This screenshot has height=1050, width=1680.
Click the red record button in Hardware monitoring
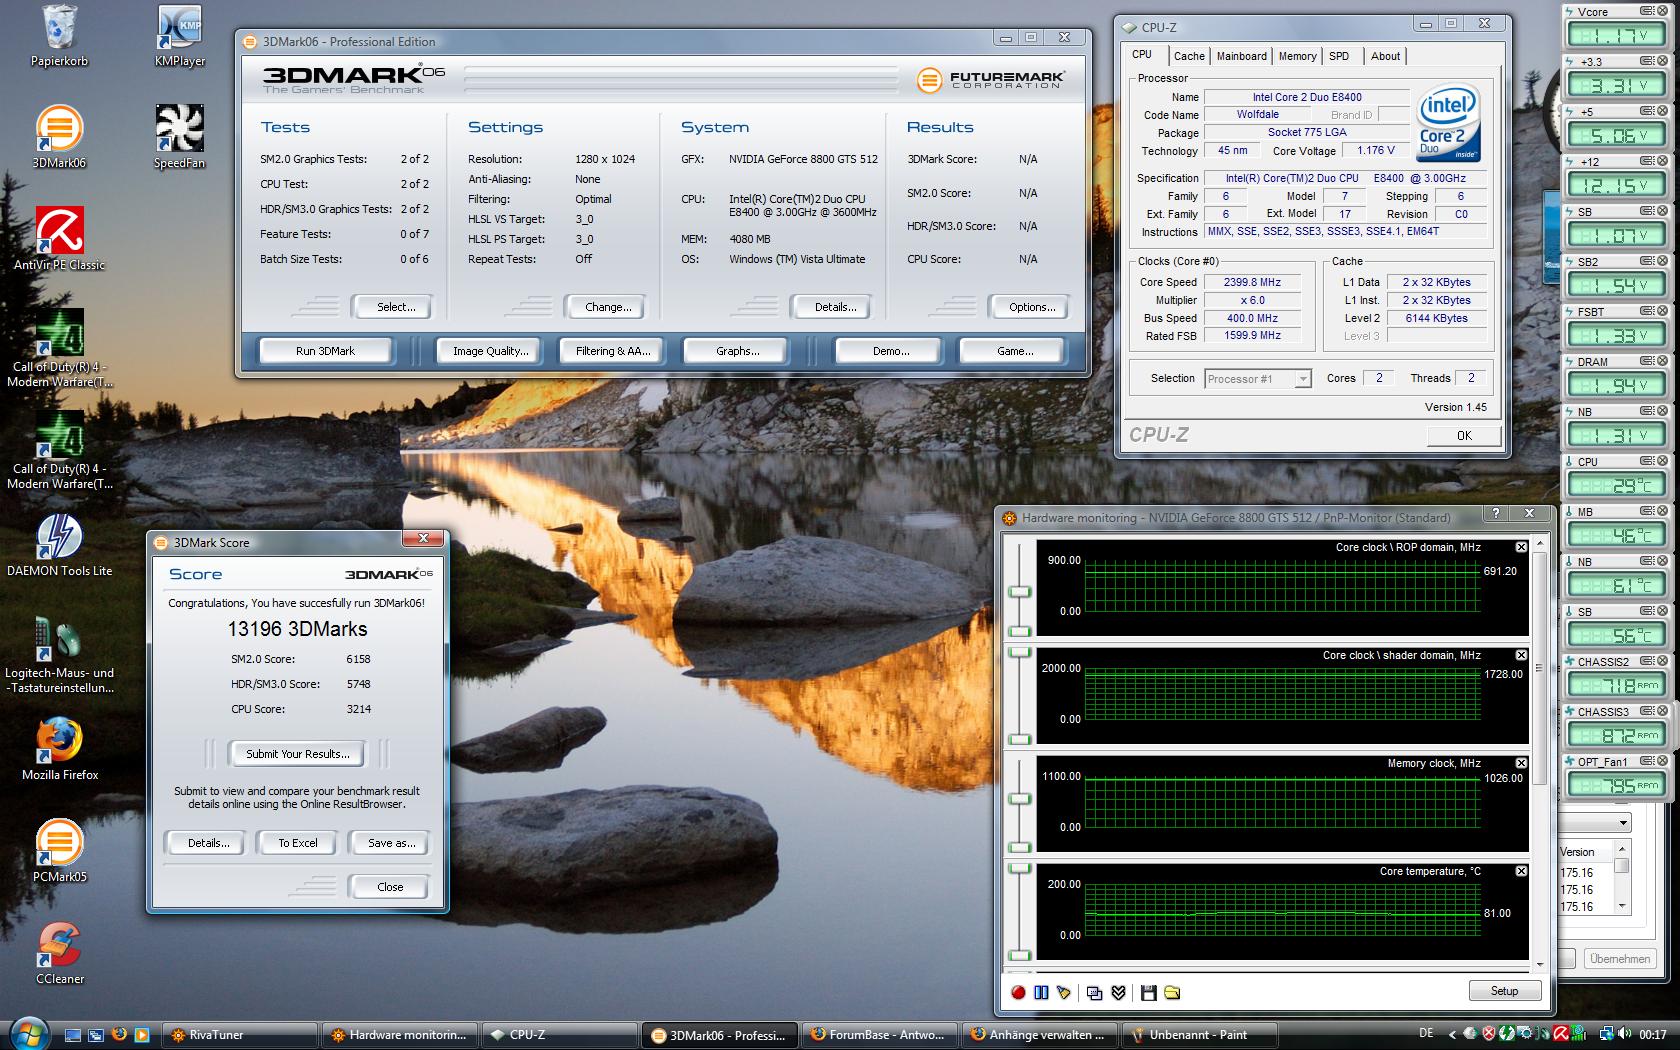click(x=1018, y=992)
